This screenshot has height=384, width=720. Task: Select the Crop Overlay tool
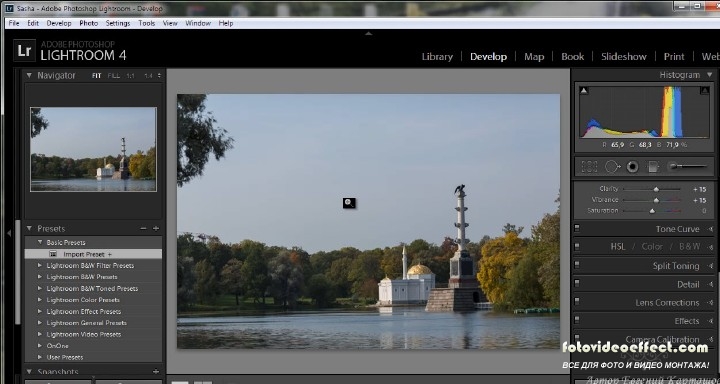pos(589,167)
